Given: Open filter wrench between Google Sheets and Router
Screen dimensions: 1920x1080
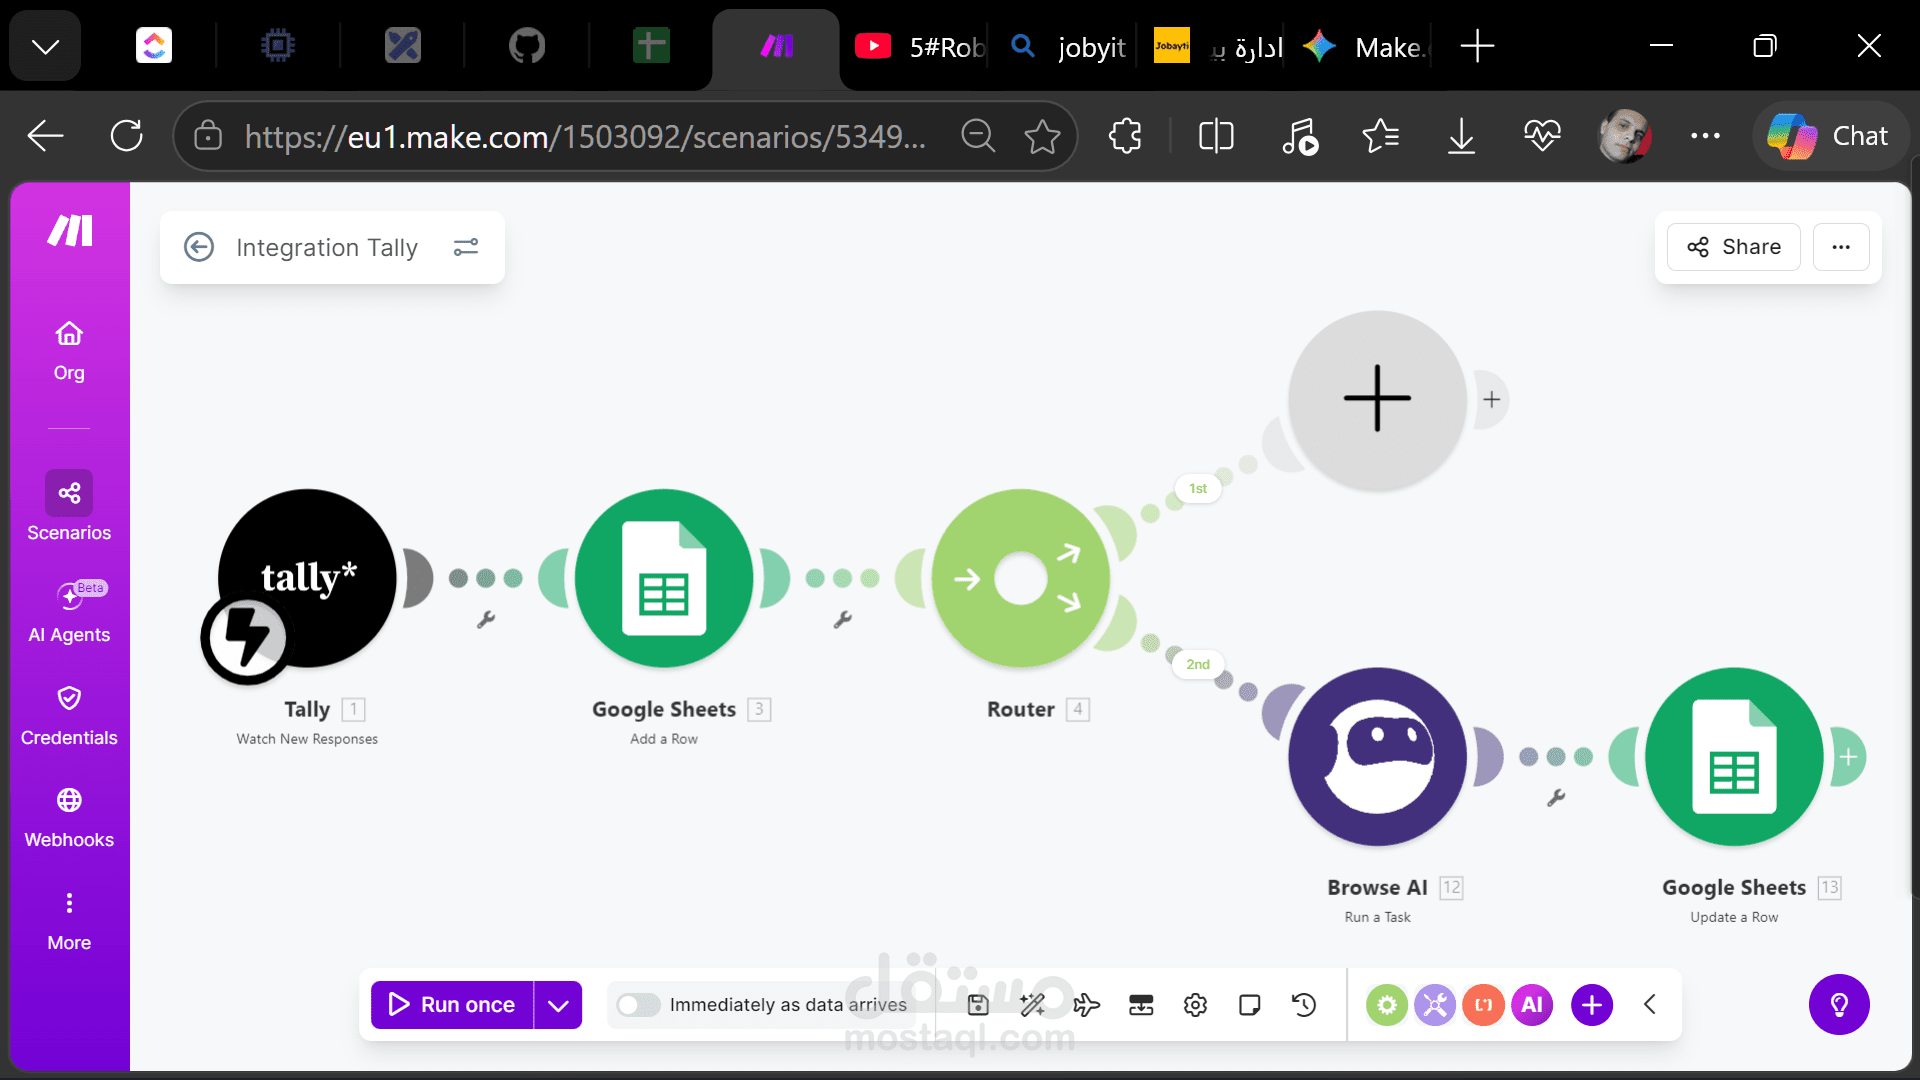Looking at the screenshot, I should point(843,619).
